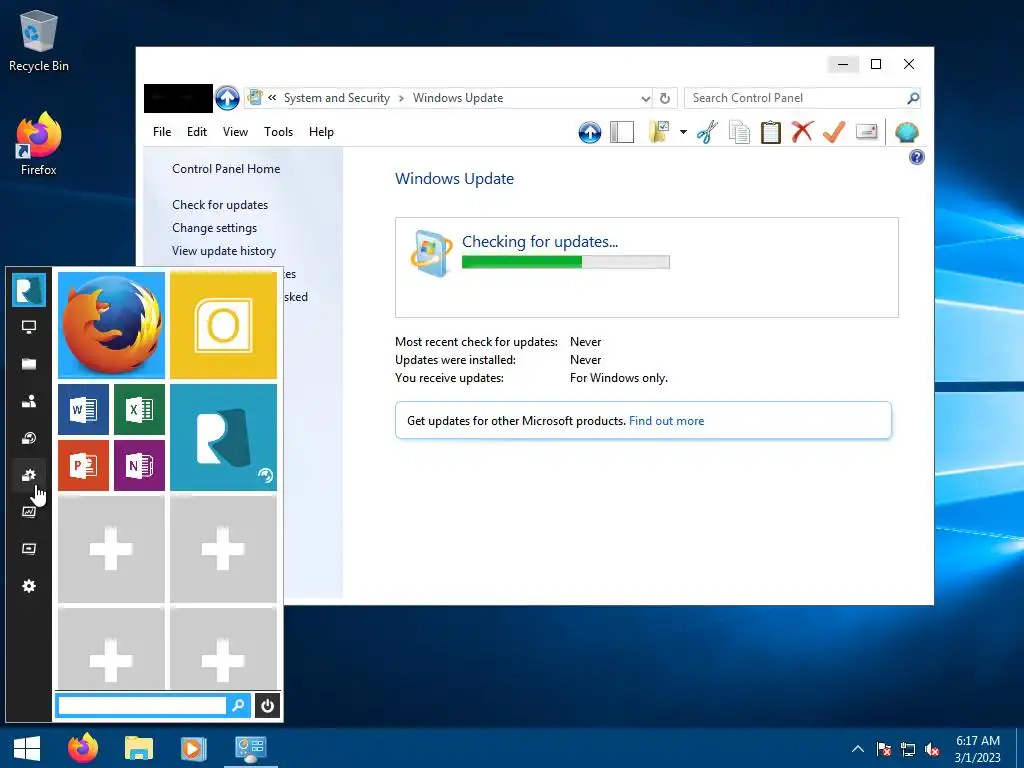Click the start menu search magnifier button
The height and width of the screenshot is (768, 1024).
click(238, 705)
